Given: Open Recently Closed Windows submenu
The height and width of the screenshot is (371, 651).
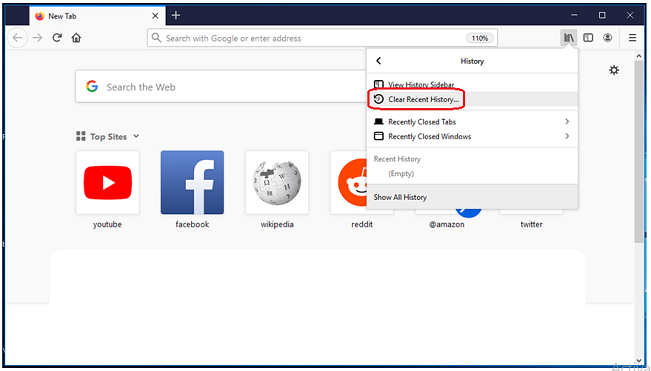Looking at the screenshot, I should pos(472,136).
